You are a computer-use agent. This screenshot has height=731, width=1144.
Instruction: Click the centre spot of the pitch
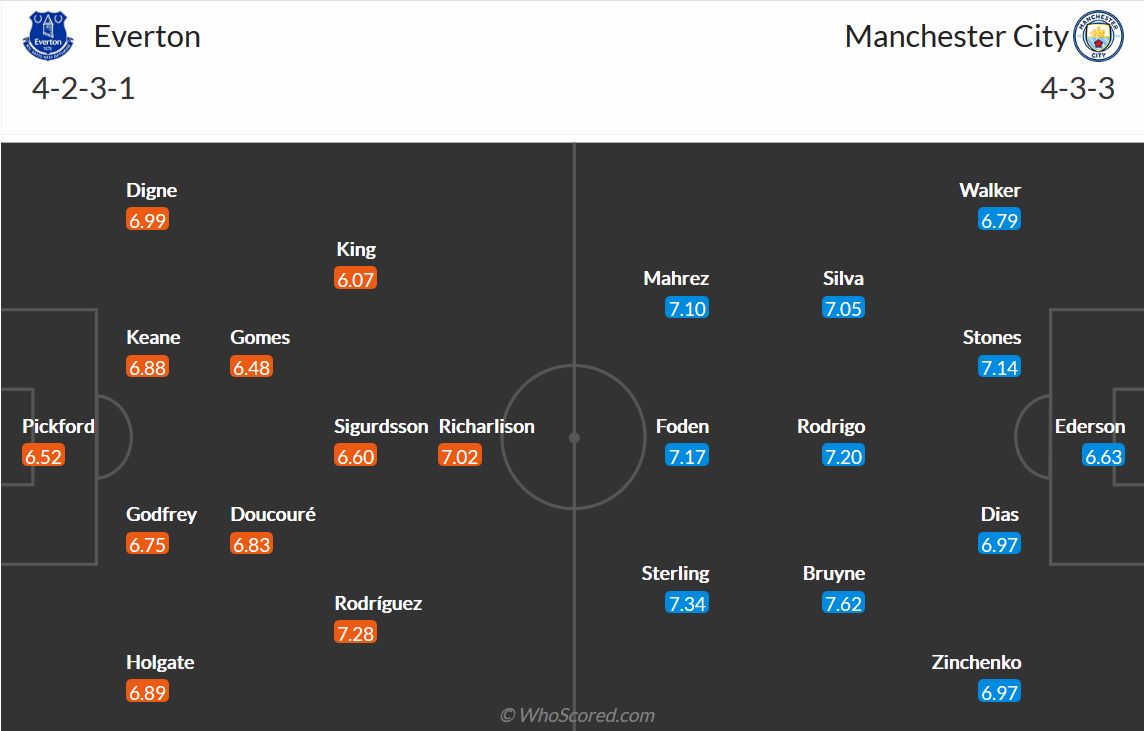(574, 438)
